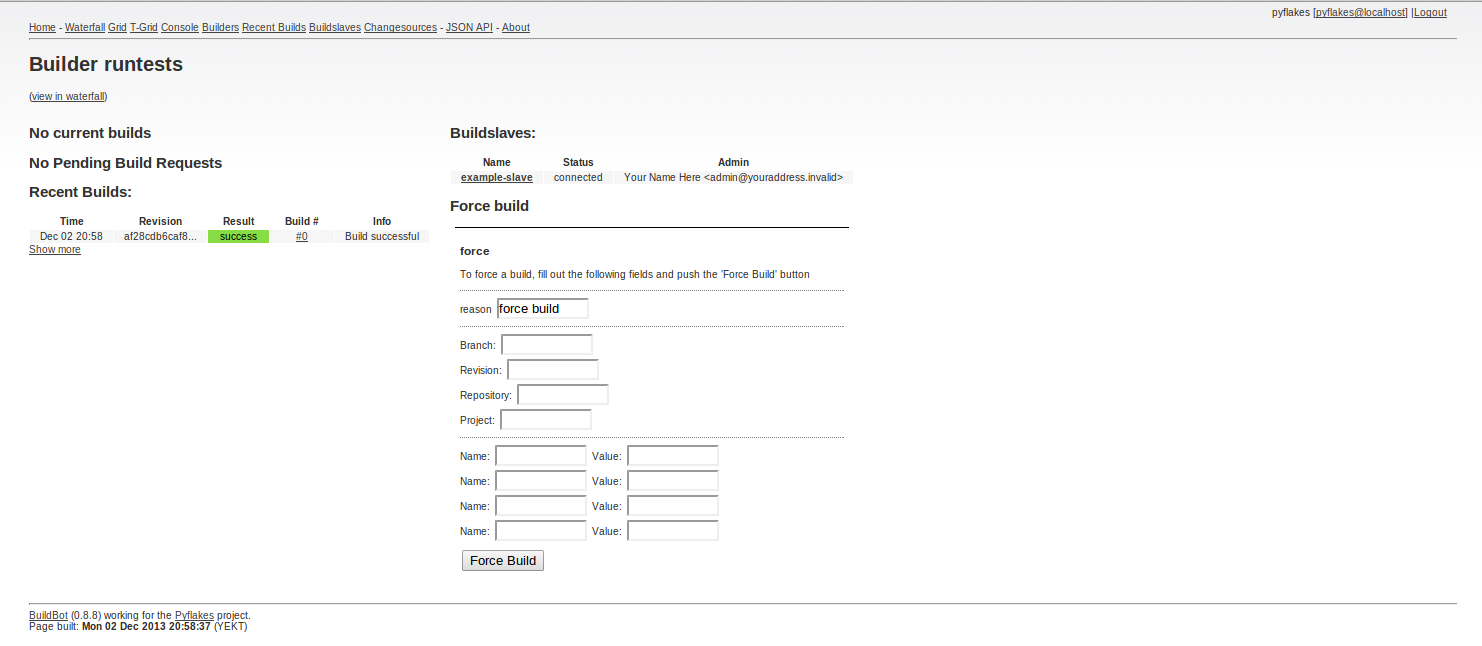Focus the first property Value field
The height and width of the screenshot is (646, 1482).
coord(673,456)
